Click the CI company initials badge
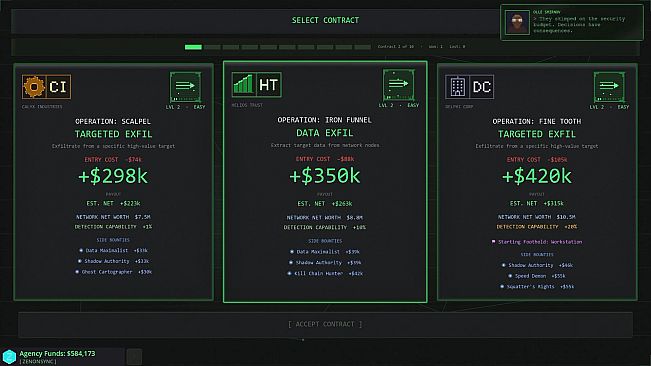Viewport: 651px width, 366px height. click(x=58, y=87)
